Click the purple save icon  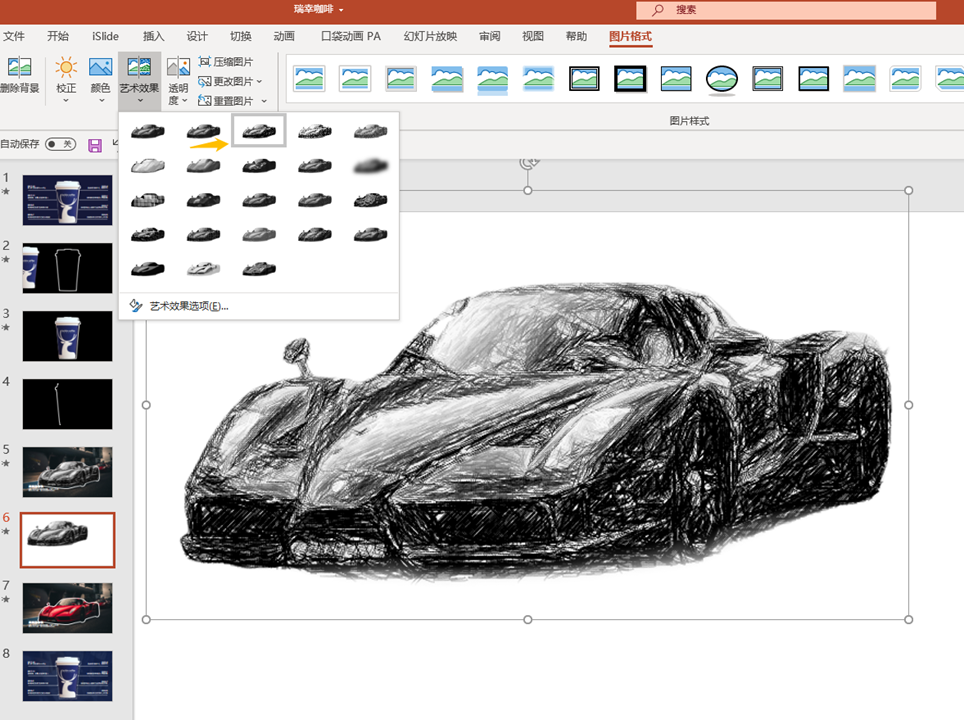click(95, 145)
